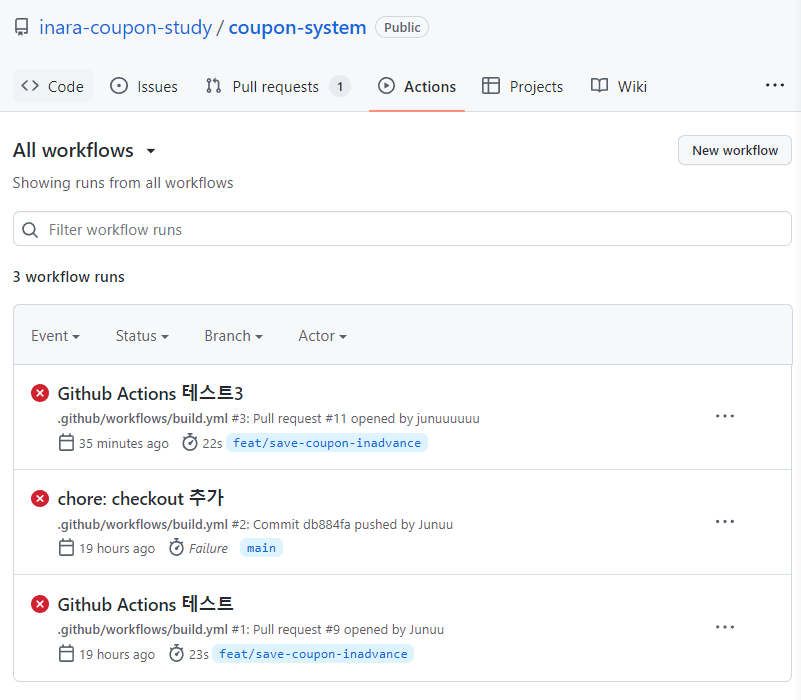Click the Issues tab circle-dot icon
Screen dimensions: 801x700
119,86
